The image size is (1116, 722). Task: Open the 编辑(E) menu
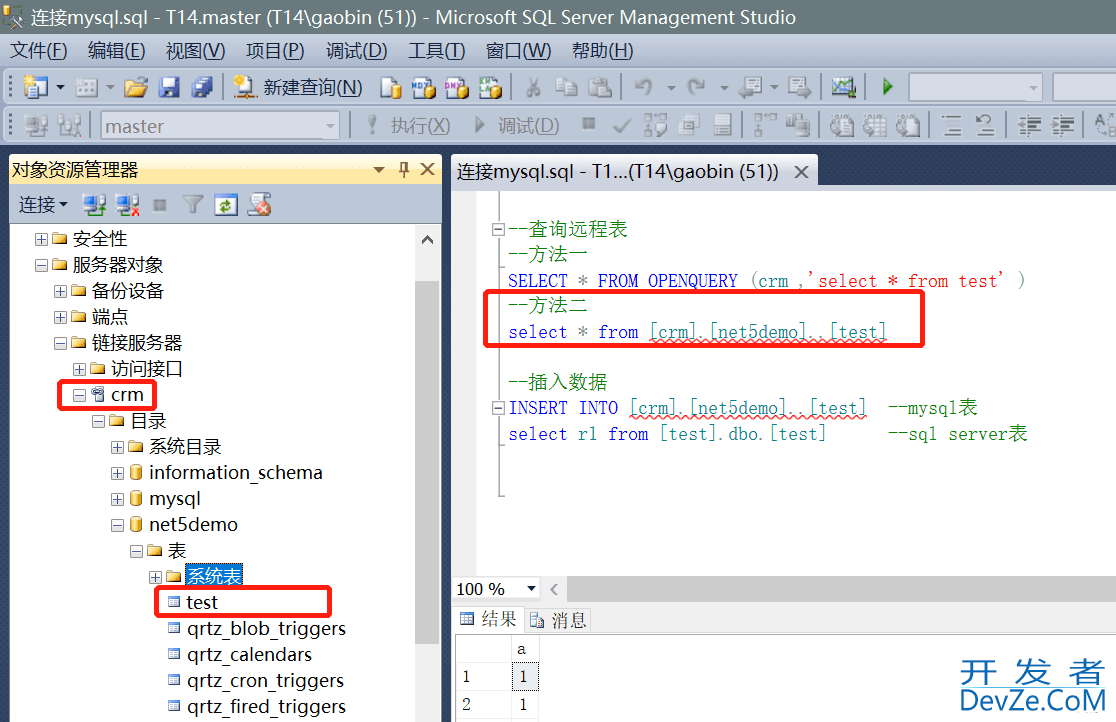pos(116,51)
